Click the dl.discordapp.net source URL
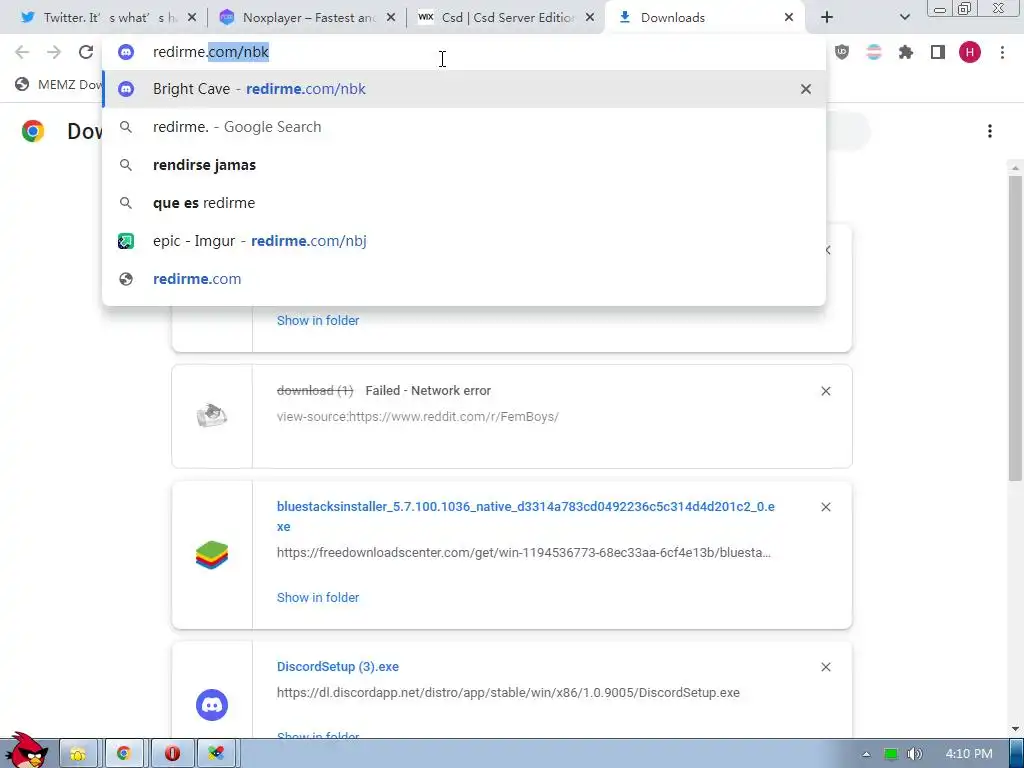 pos(508,693)
